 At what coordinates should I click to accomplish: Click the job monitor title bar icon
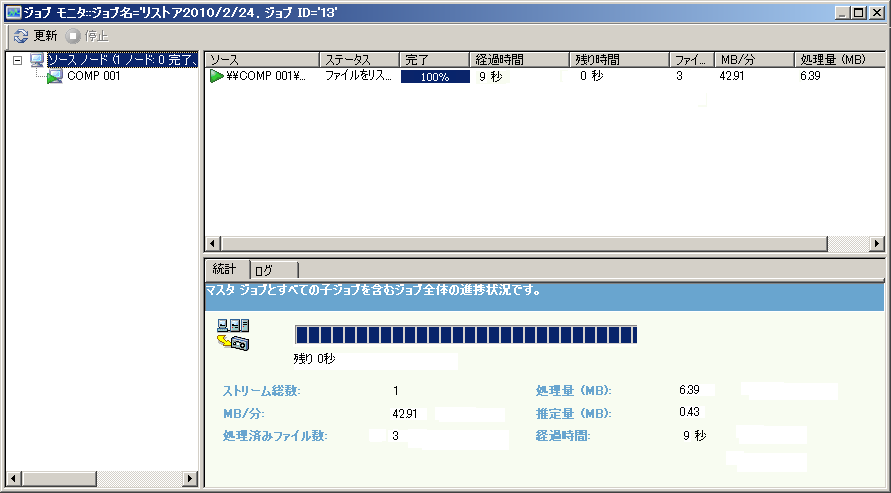13,12
